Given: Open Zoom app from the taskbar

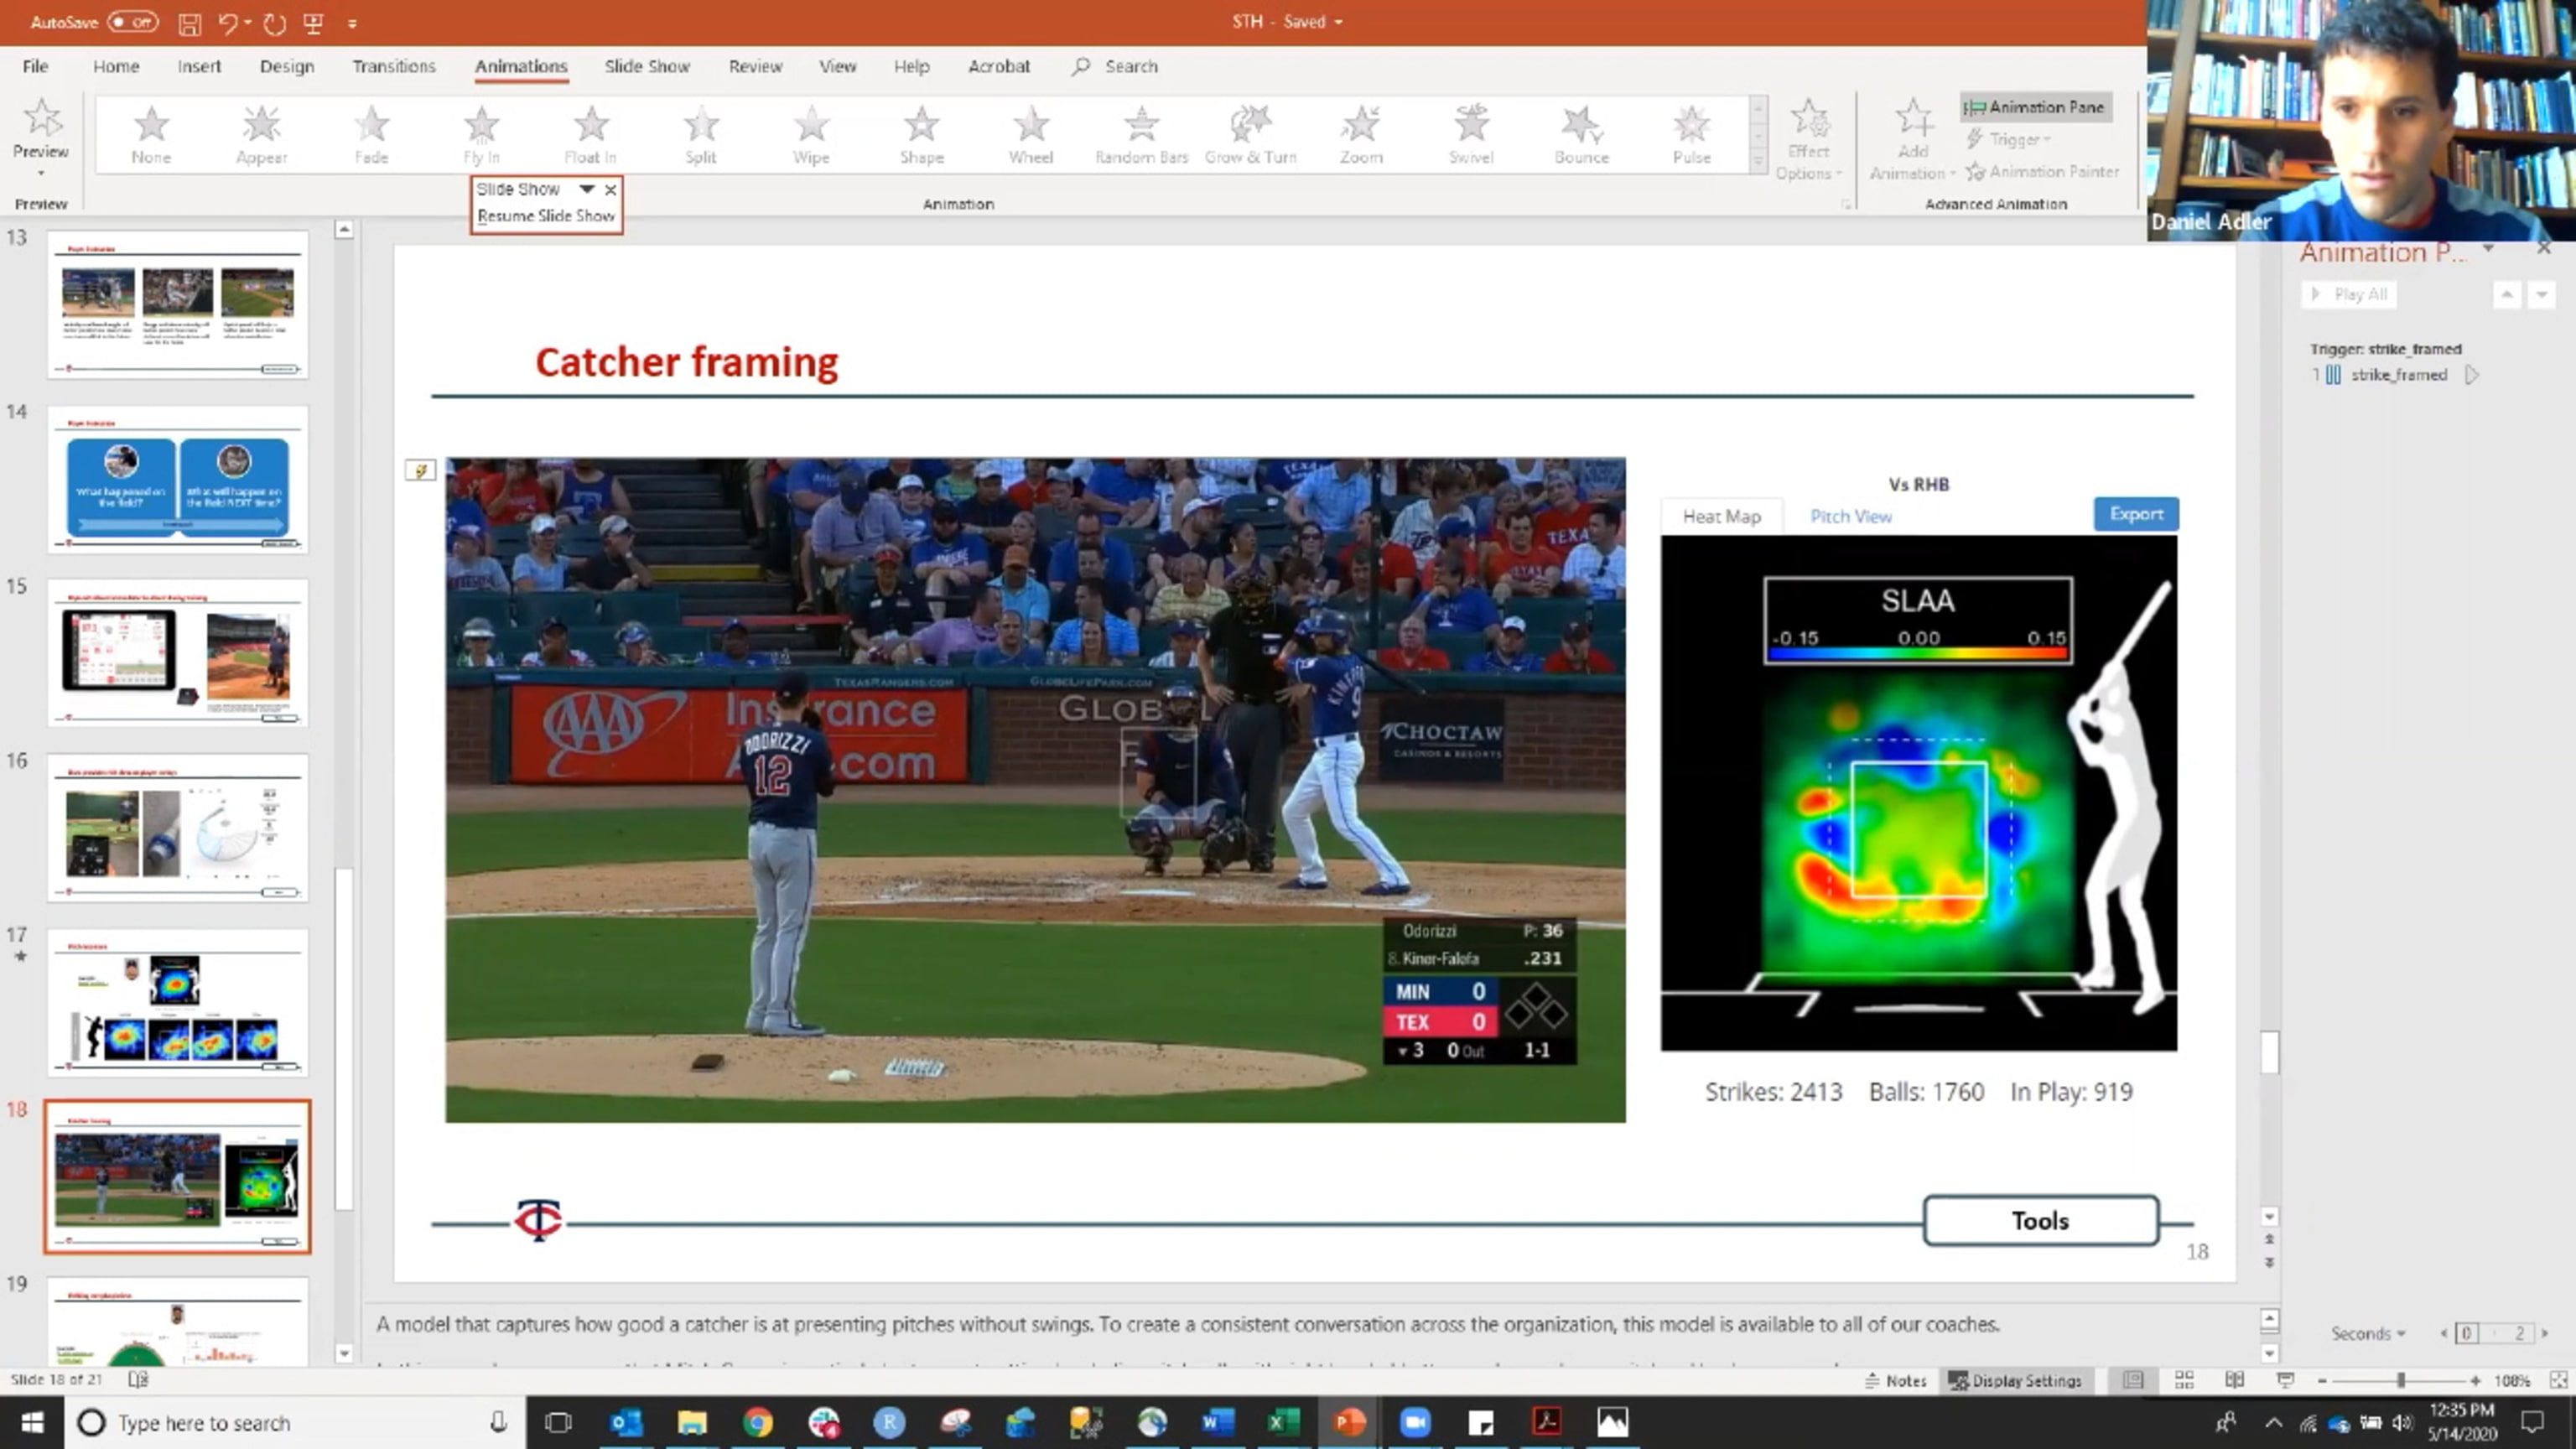Looking at the screenshot, I should click(1414, 1421).
